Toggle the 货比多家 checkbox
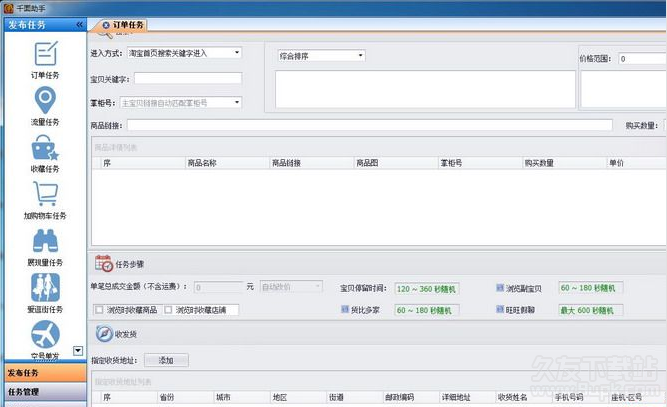The width and height of the screenshot is (667, 407). tap(345, 310)
